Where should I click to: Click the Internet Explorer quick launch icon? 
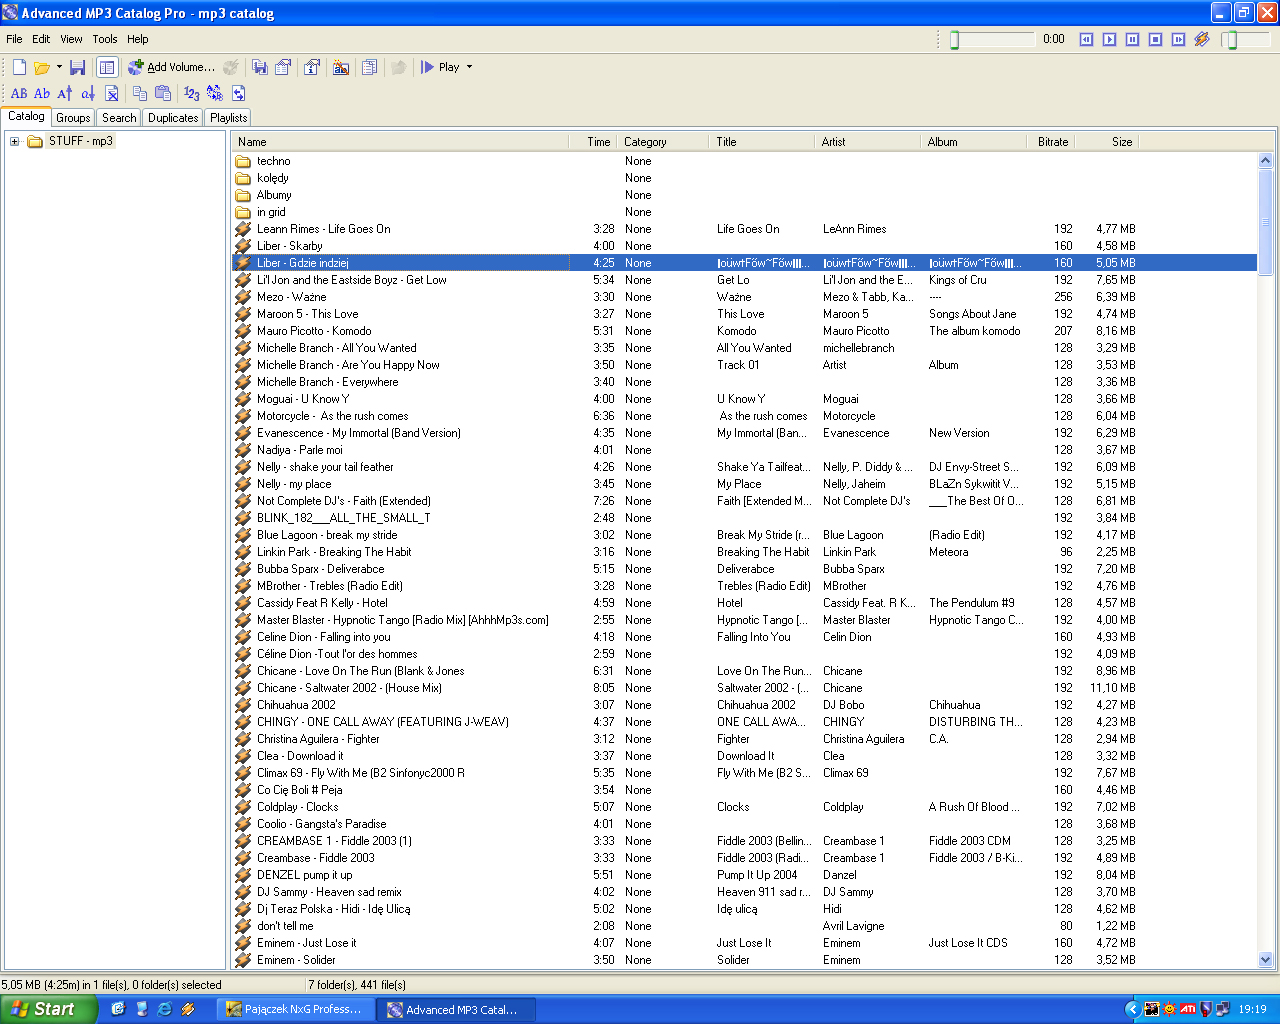pos(164,1009)
